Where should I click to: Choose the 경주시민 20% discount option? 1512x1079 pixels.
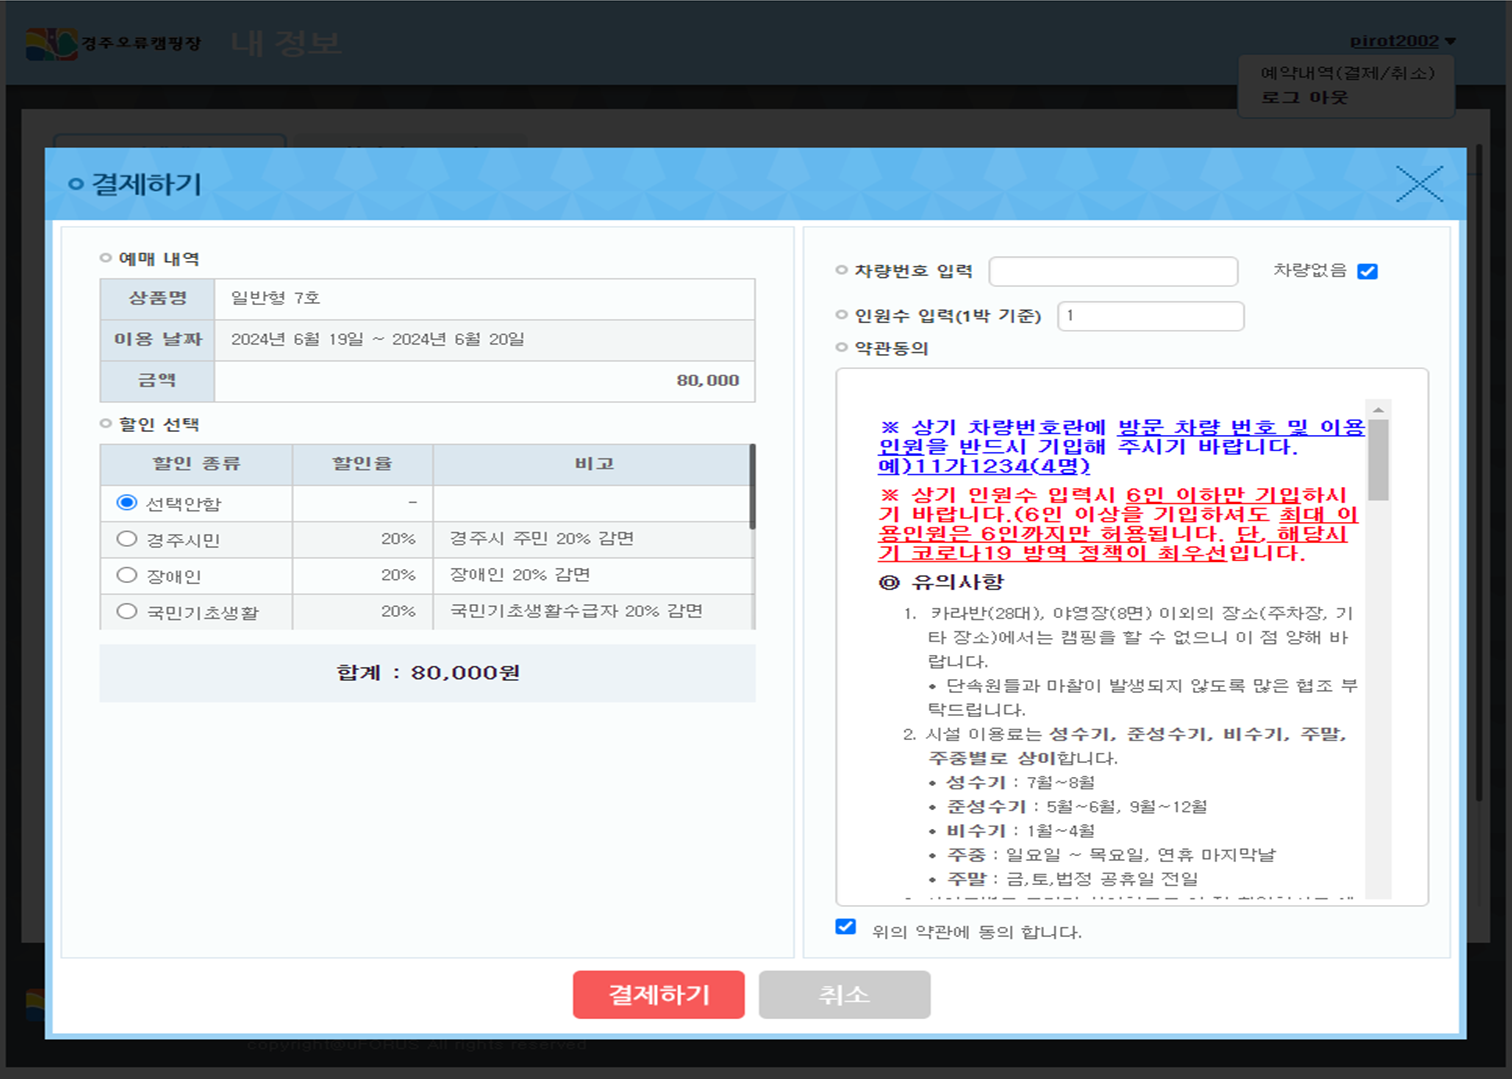pos(127,539)
